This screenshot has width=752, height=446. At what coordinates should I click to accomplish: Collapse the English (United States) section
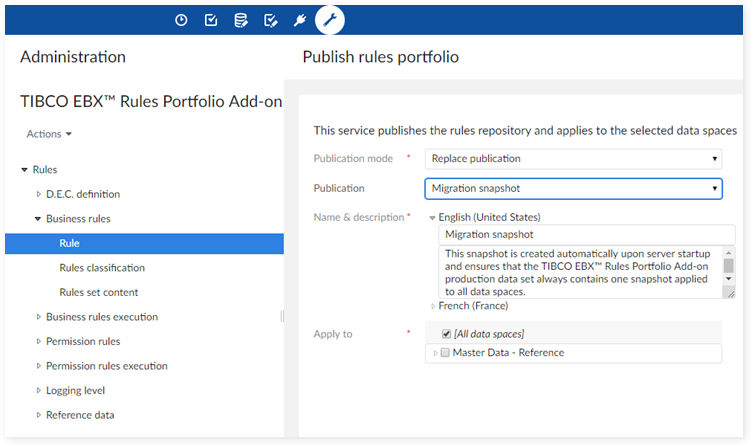click(432, 218)
